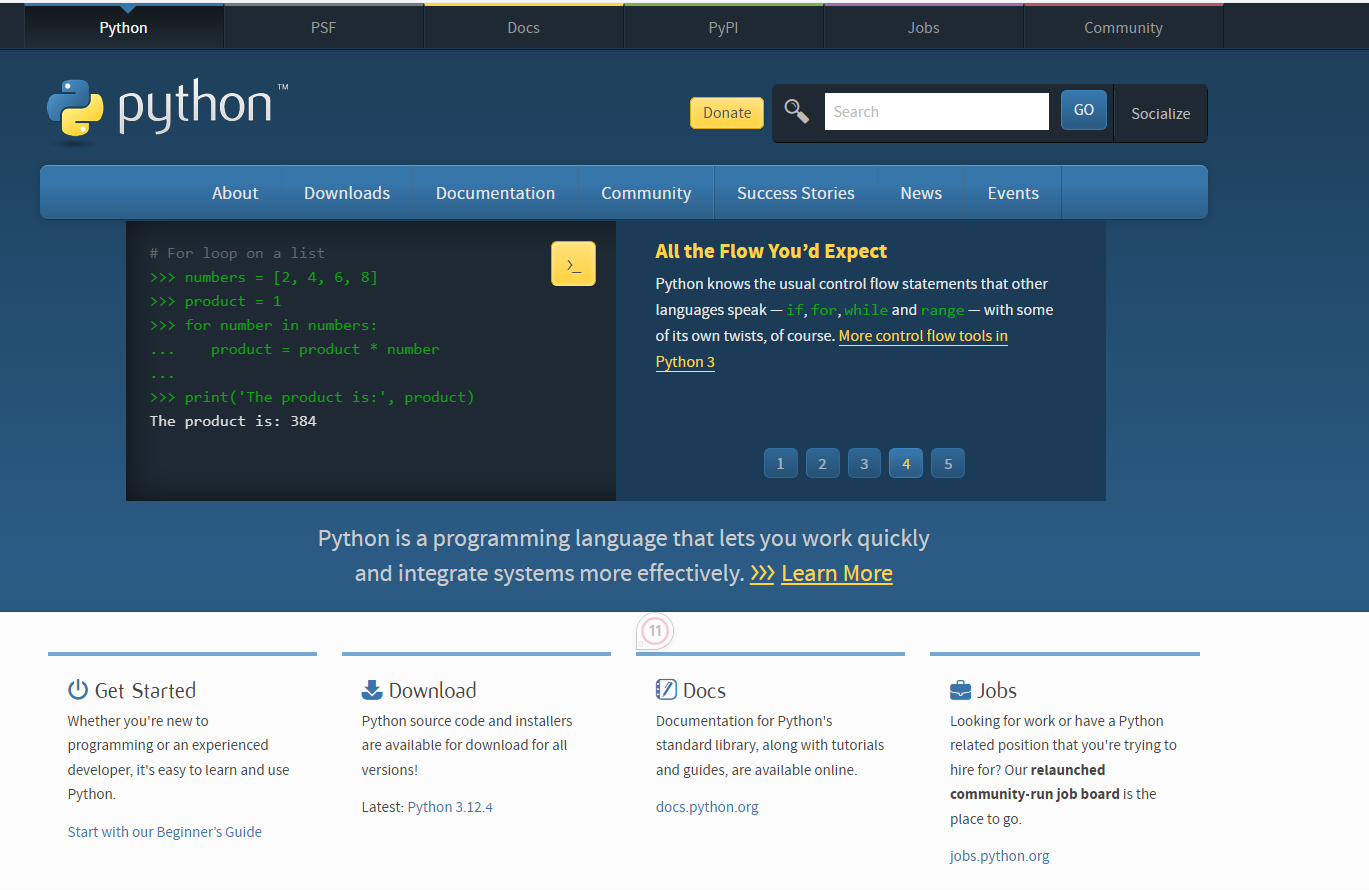The height and width of the screenshot is (890, 1369).
Task: Click the Get Started power icon
Action: [78, 690]
